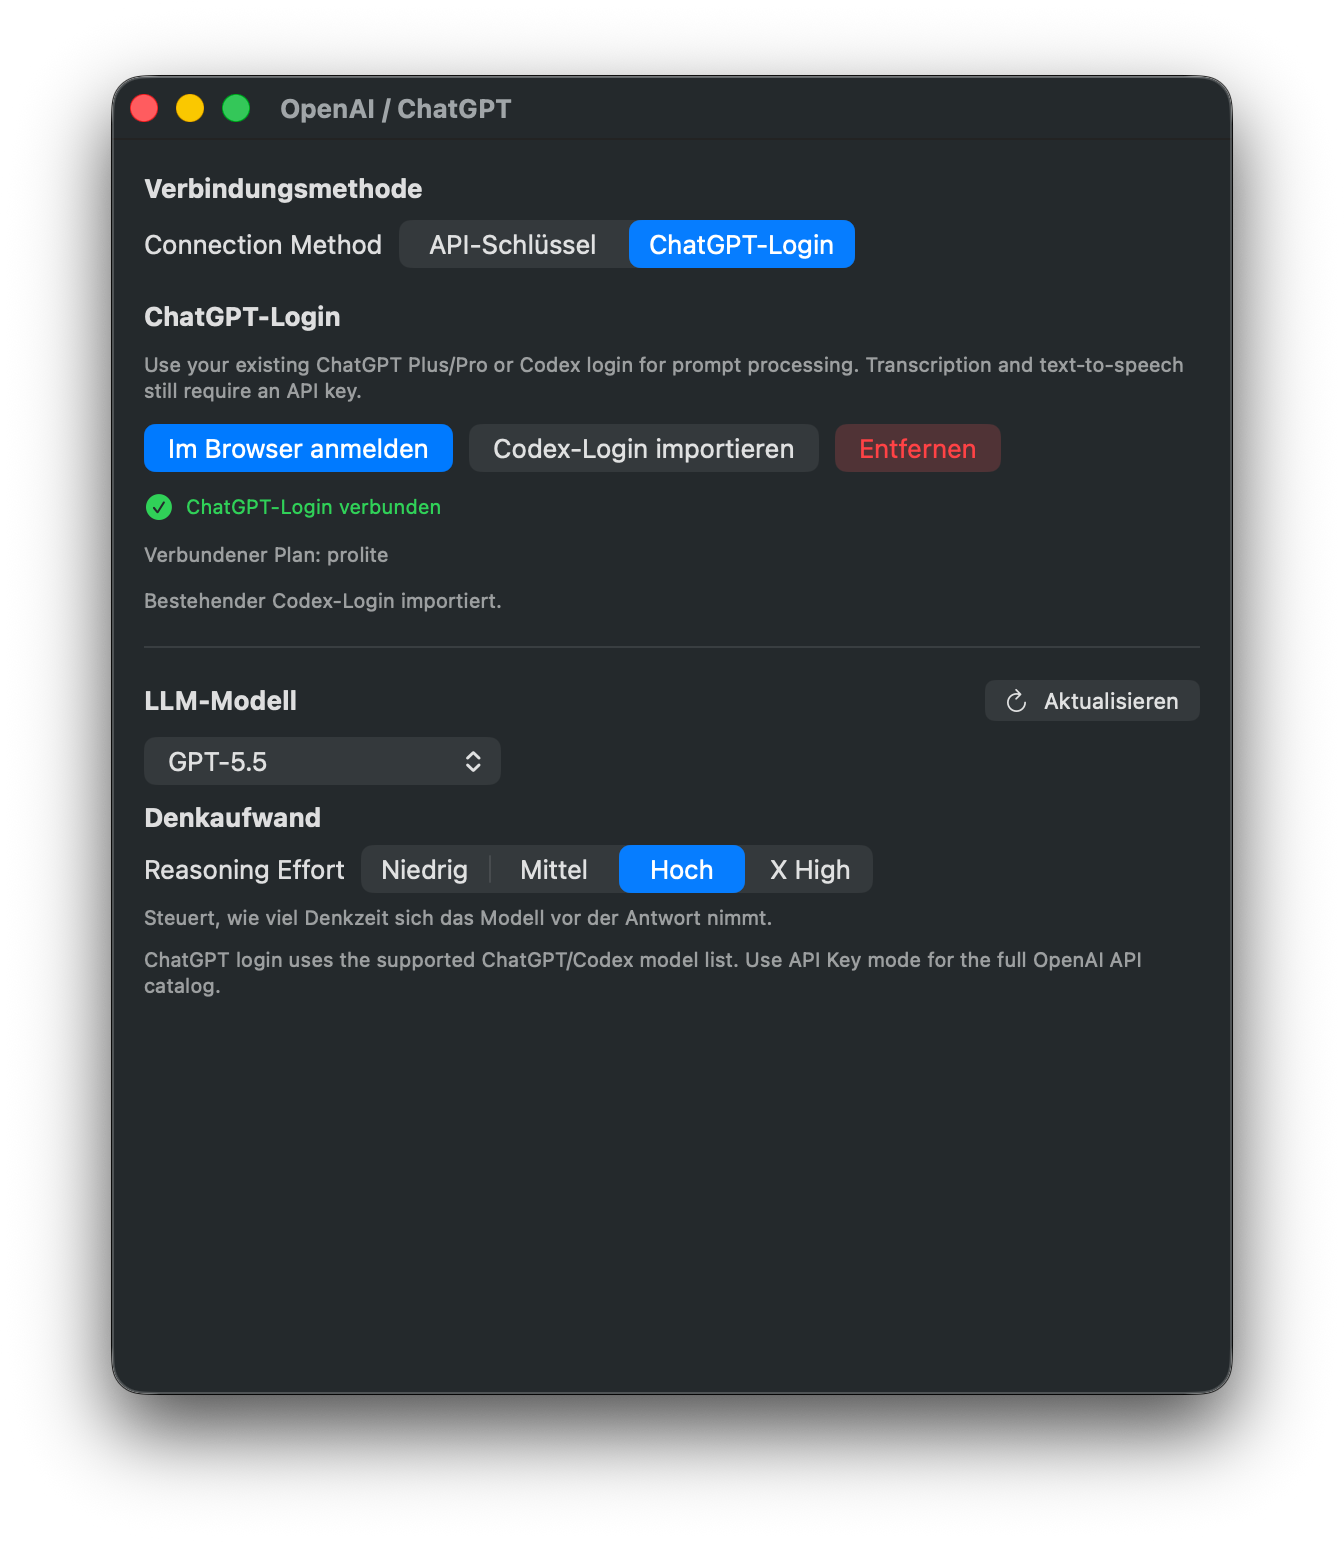The width and height of the screenshot is (1344, 1542).
Task: Click the ChatGPT-Login verbunden status text
Action: 313,507
